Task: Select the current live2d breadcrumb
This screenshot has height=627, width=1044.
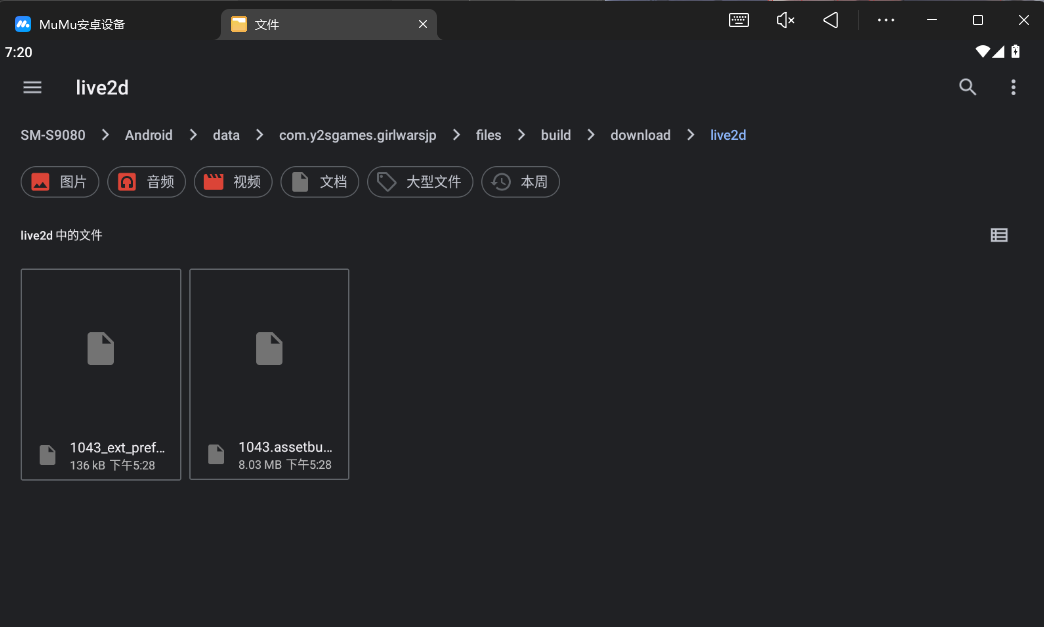Action: click(x=728, y=135)
